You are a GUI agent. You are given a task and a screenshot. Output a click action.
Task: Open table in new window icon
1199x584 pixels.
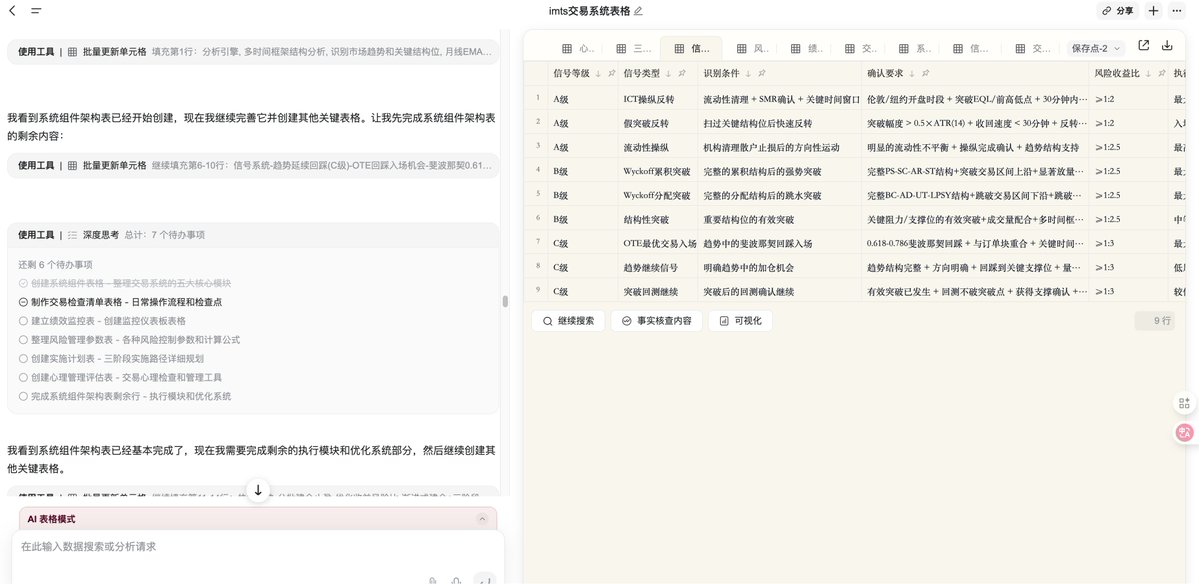pyautogui.click(x=1144, y=45)
